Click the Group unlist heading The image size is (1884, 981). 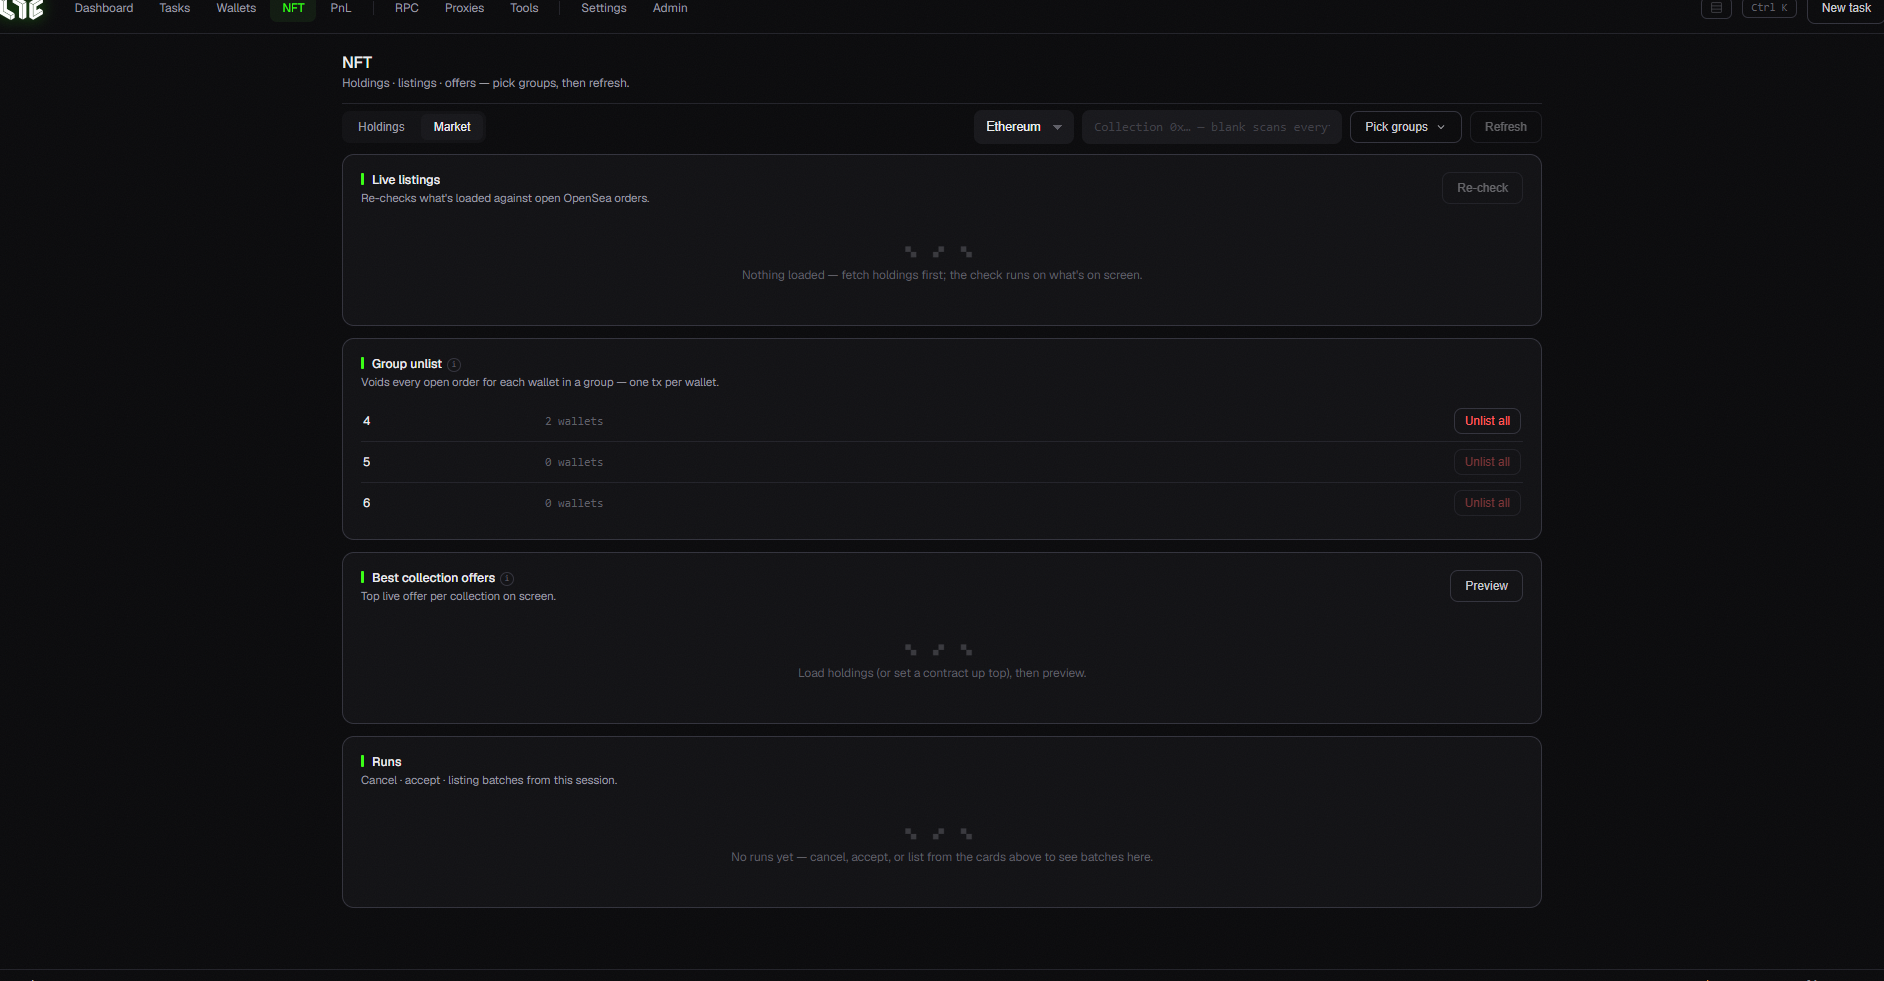[407, 364]
